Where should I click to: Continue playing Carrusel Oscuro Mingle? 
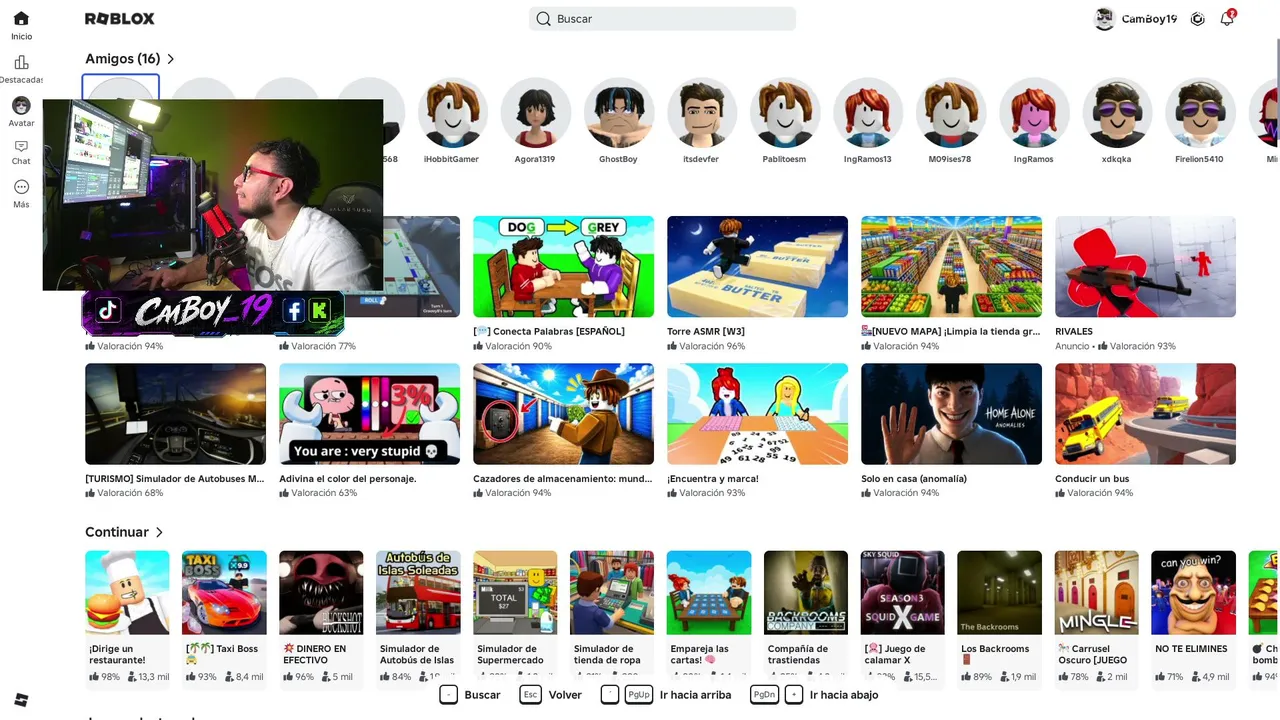pos(1097,592)
